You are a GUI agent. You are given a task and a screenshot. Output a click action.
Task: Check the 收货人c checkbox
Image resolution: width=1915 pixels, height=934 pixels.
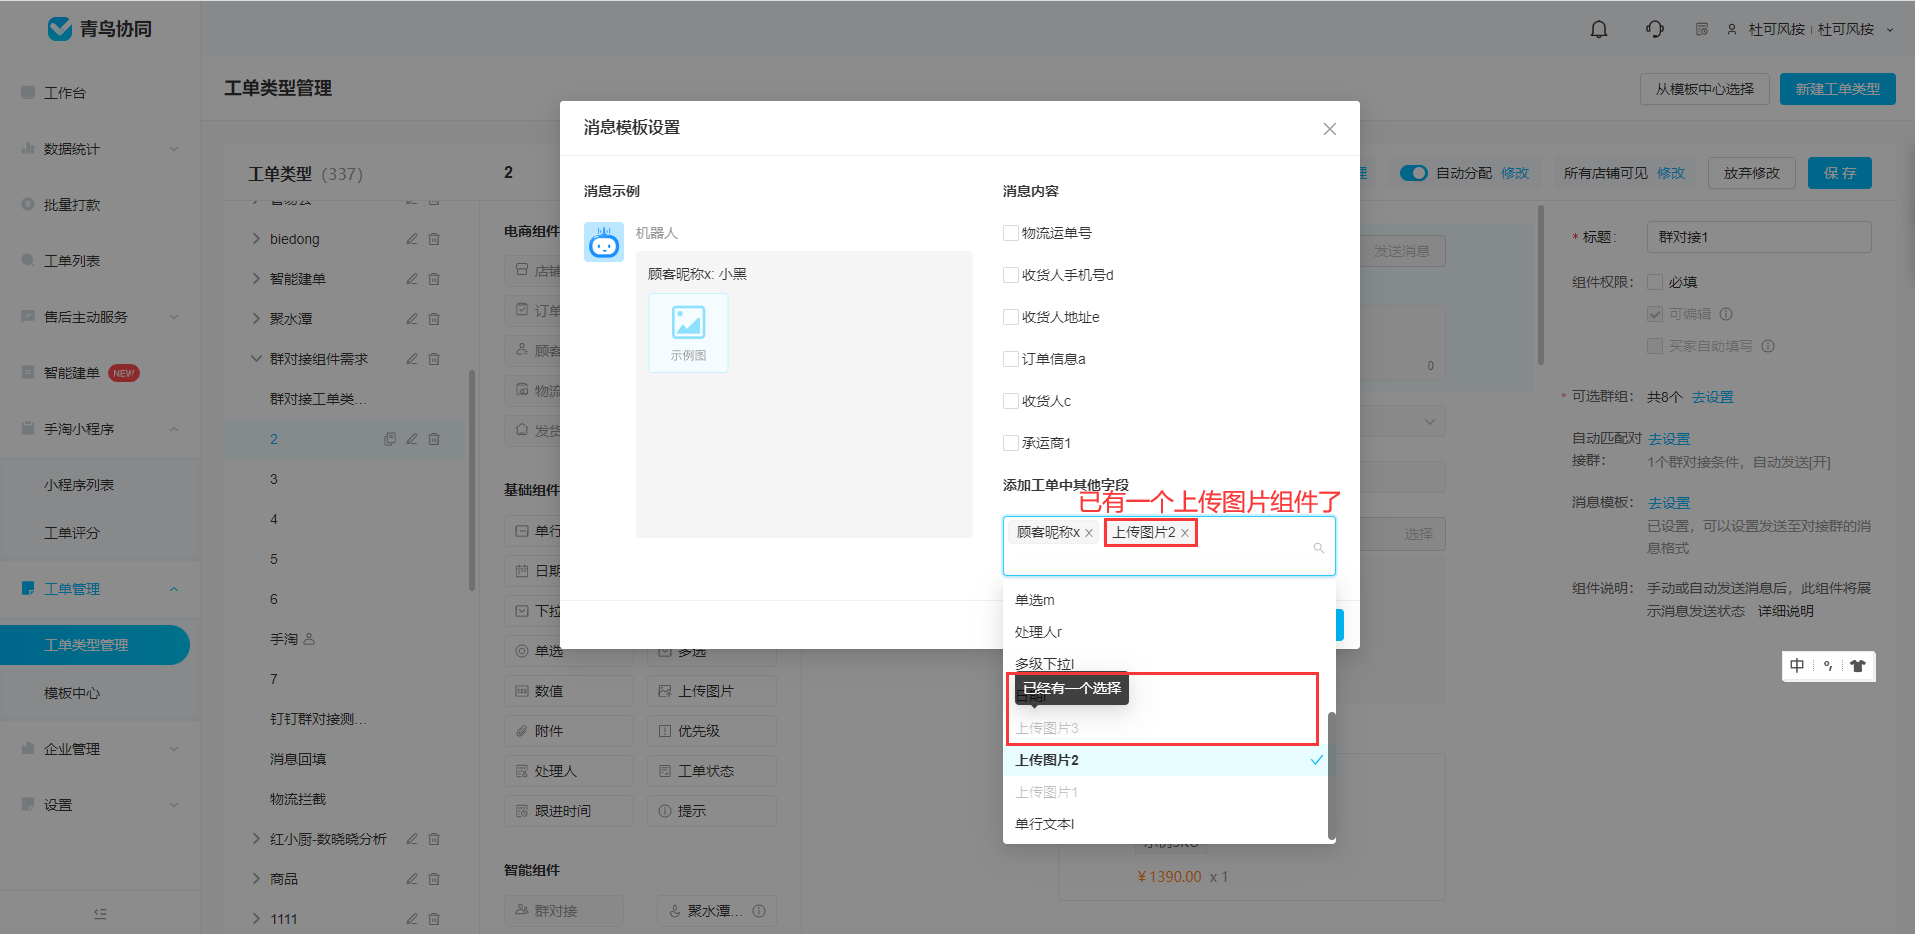(1010, 401)
